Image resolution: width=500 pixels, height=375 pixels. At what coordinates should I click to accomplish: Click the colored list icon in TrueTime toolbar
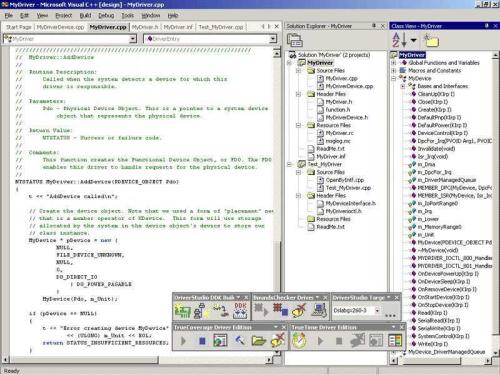tap(395, 341)
